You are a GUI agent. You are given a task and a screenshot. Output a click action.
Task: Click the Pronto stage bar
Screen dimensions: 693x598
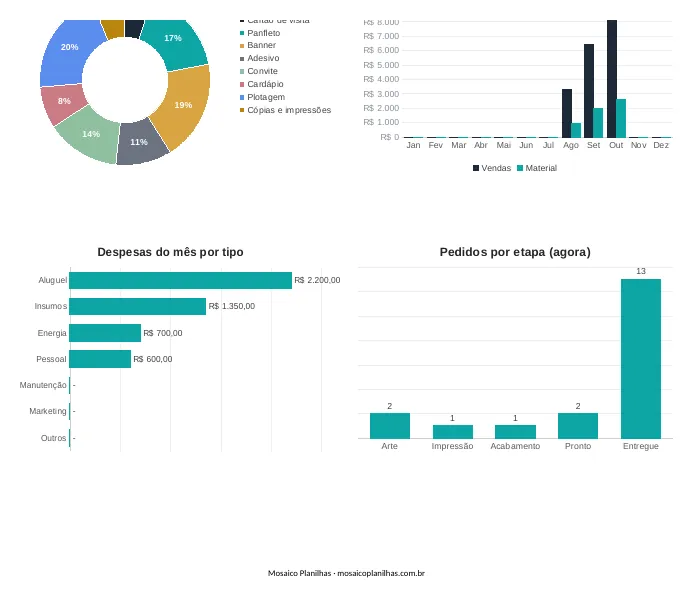click(578, 426)
